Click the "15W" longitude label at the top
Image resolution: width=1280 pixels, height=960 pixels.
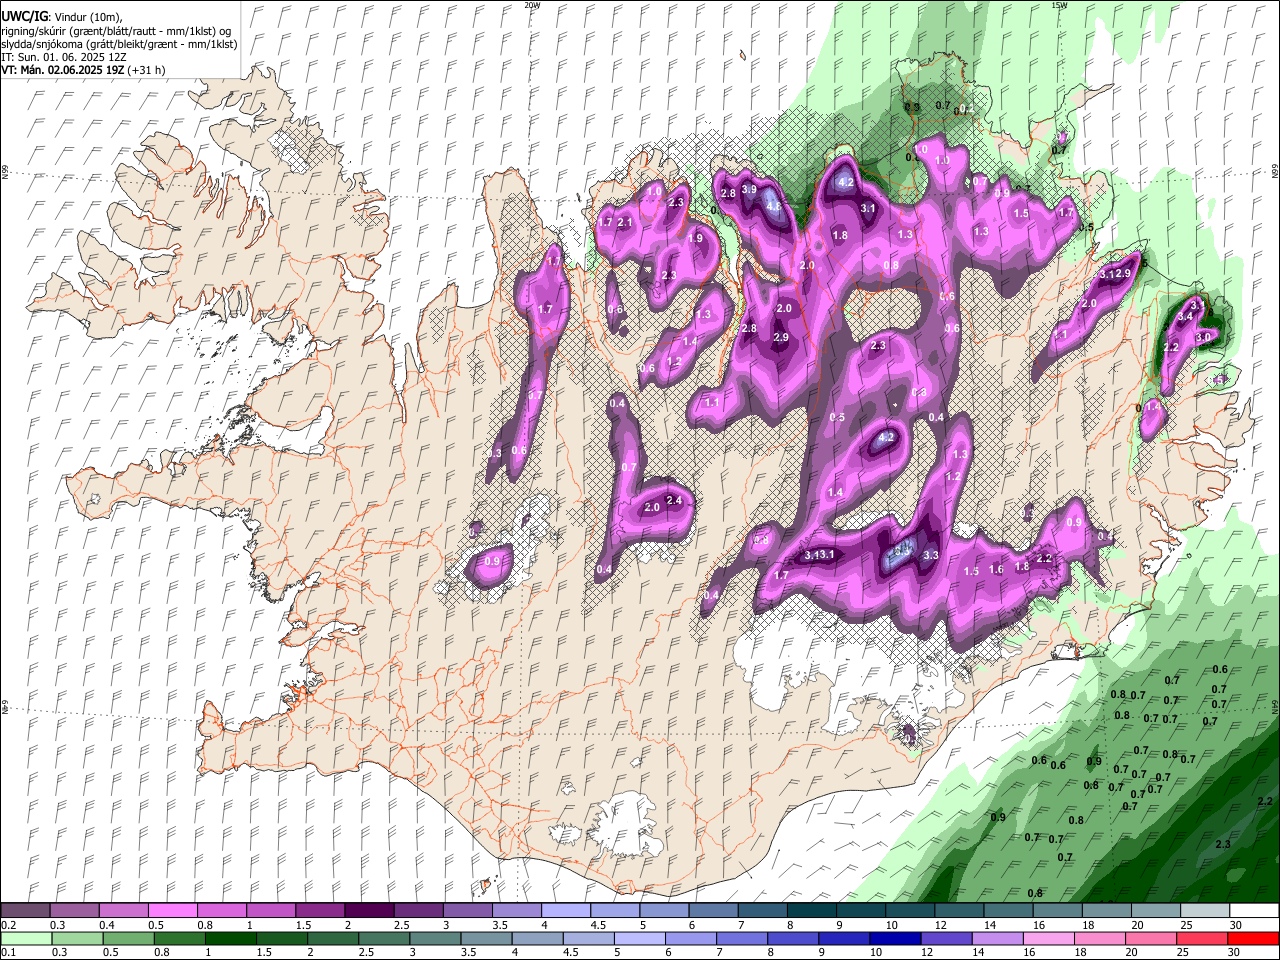[x=1058, y=5]
